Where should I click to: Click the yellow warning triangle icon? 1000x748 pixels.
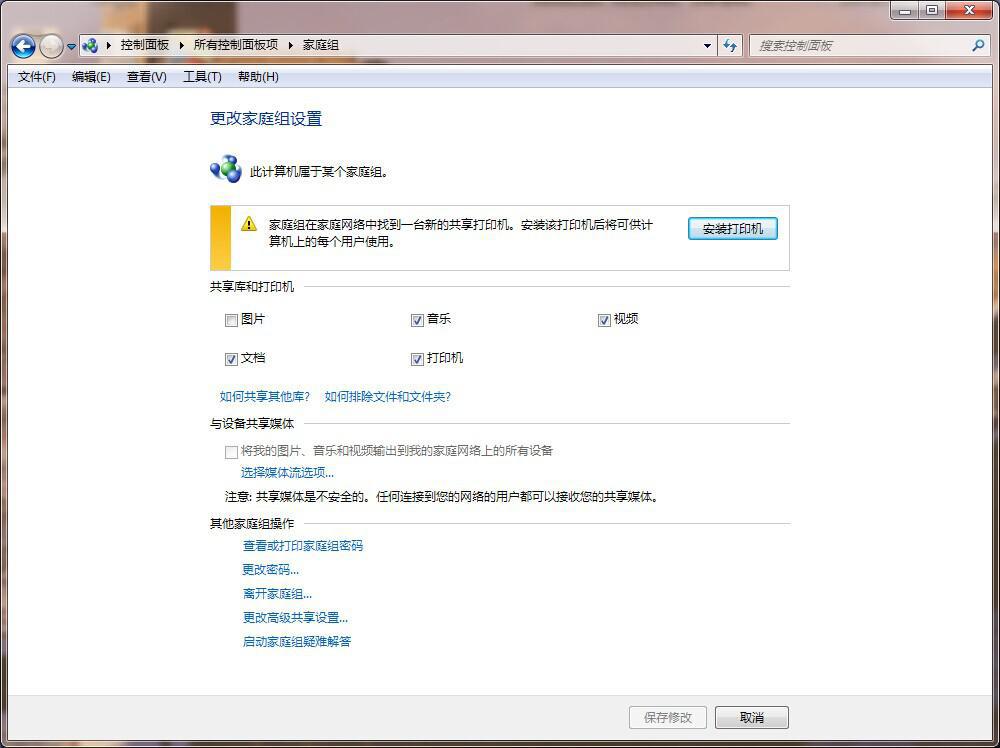tap(249, 224)
